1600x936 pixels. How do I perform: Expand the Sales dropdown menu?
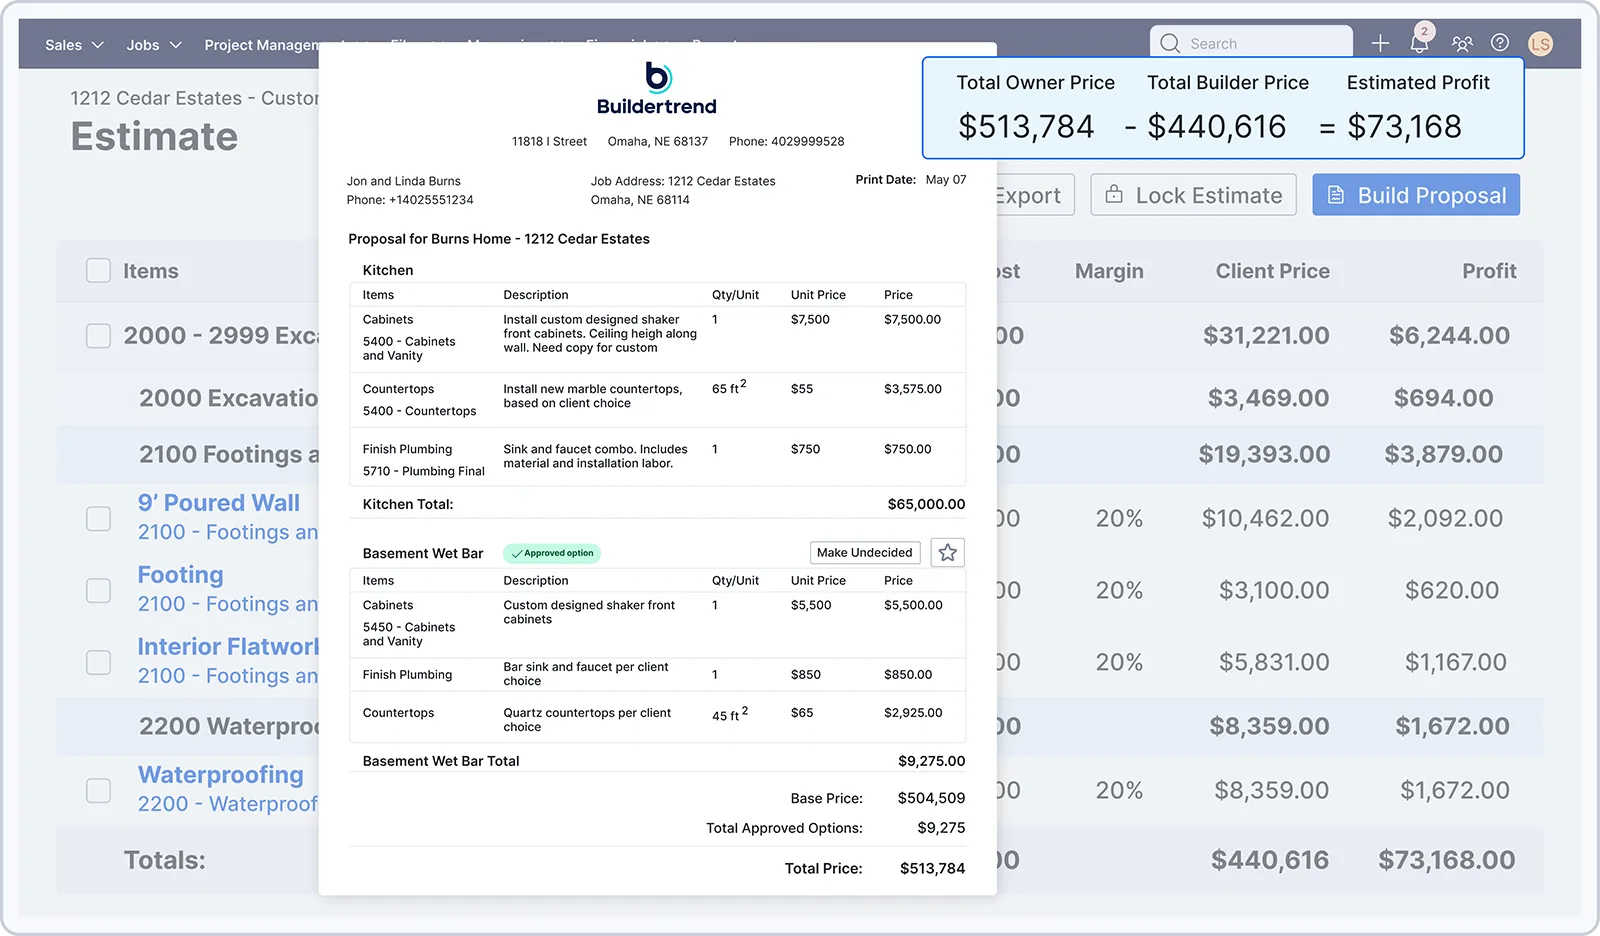coord(74,45)
